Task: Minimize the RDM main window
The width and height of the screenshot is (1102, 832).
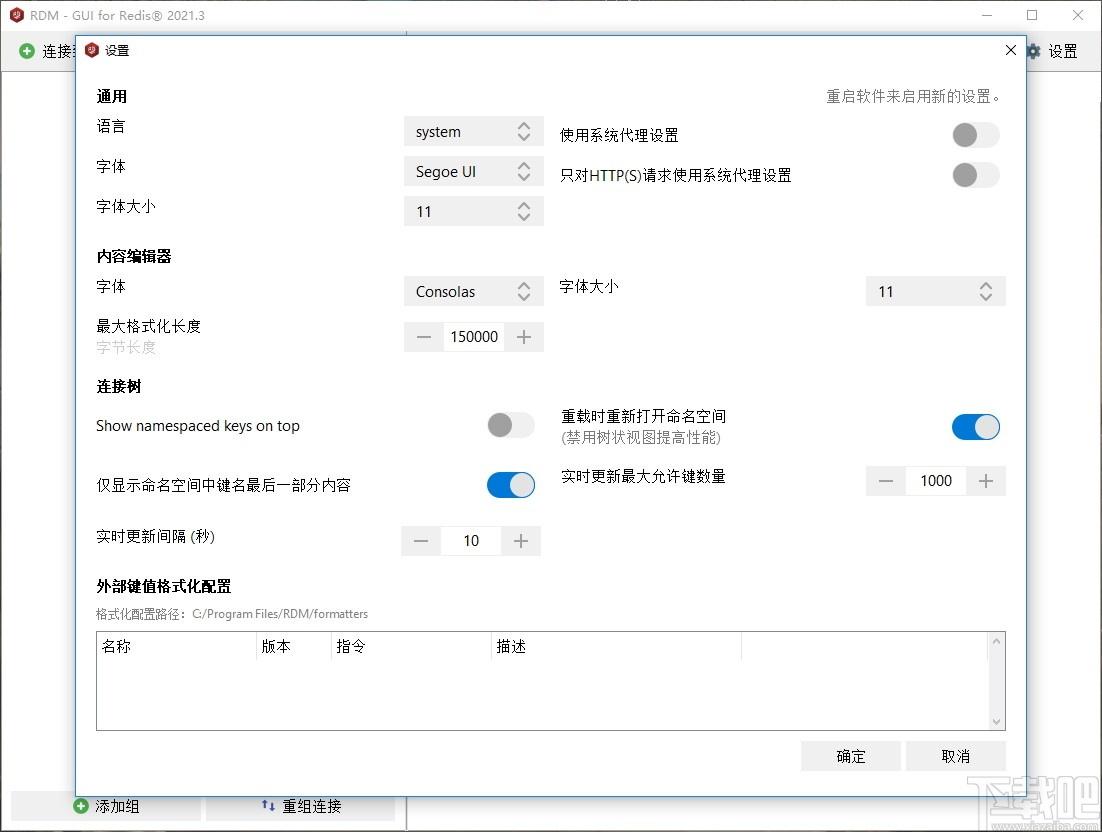Action: pos(987,15)
